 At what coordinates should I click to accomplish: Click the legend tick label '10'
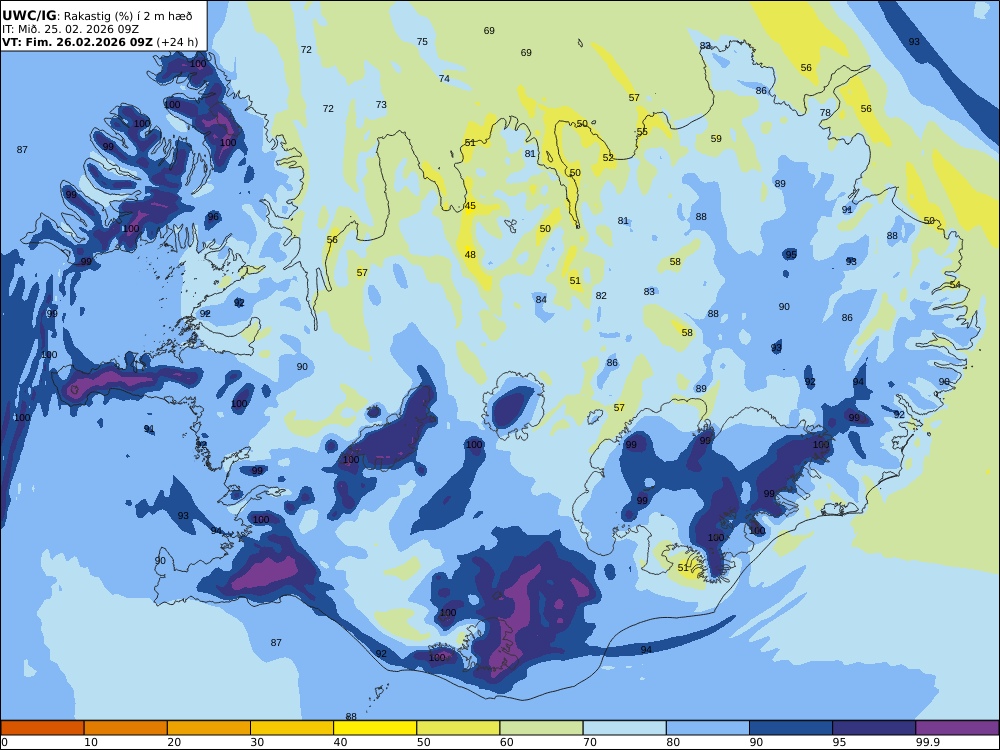point(91,742)
